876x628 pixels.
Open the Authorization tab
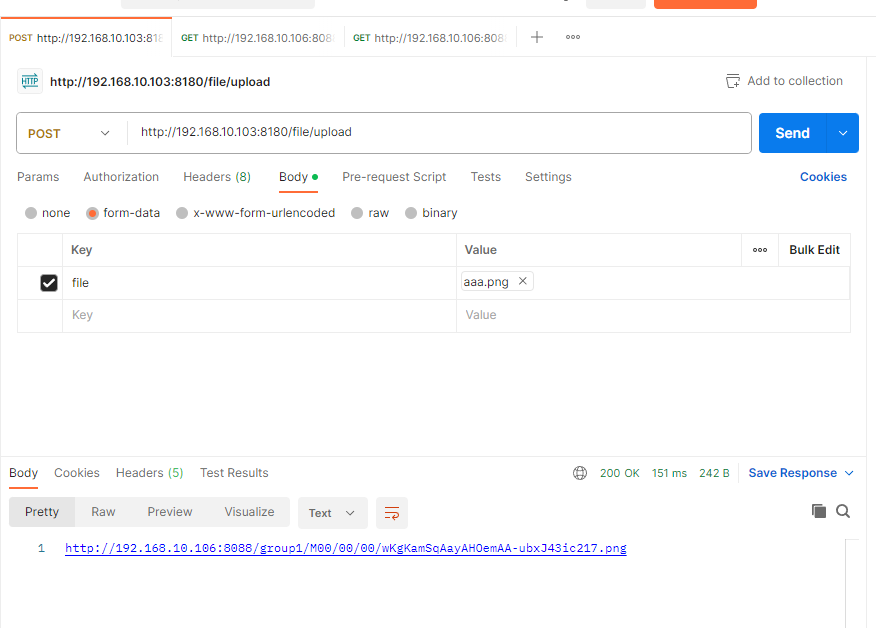click(x=121, y=177)
